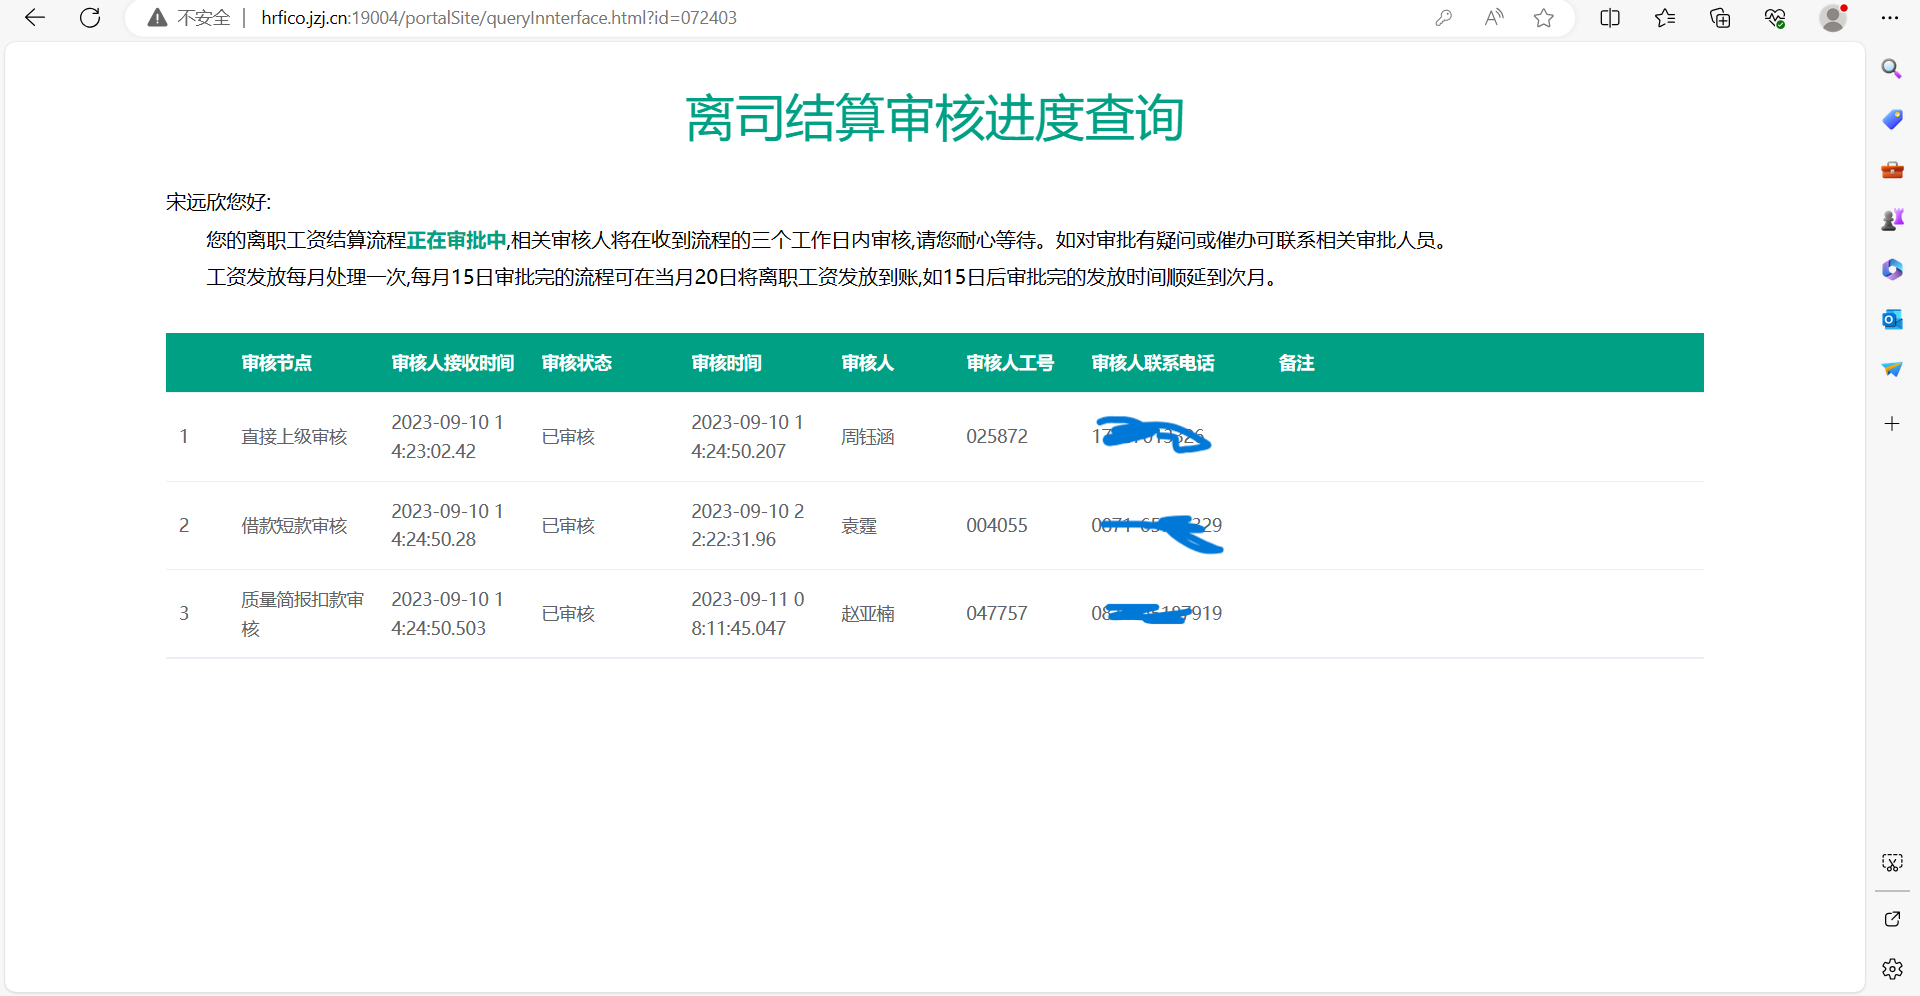Click the 审核人 column header
The image size is (1920, 996).
coord(868,363)
